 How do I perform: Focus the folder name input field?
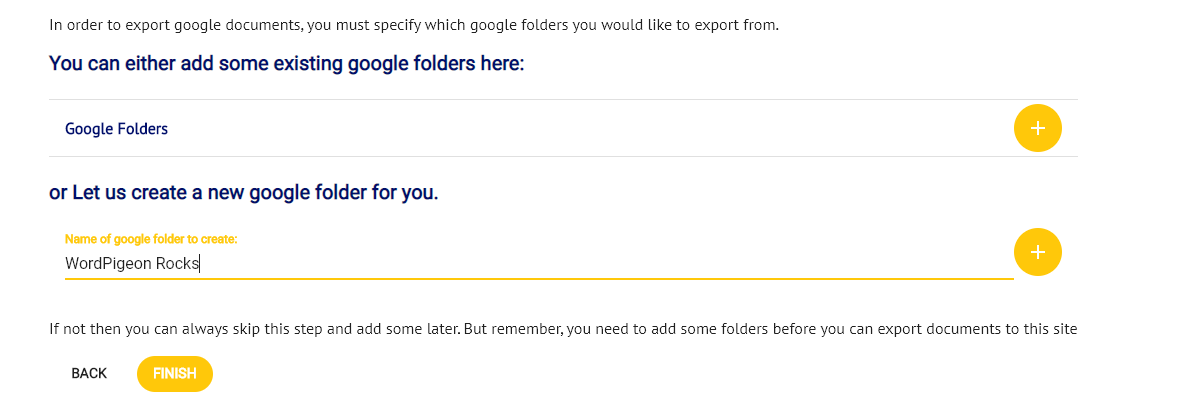click(538, 264)
